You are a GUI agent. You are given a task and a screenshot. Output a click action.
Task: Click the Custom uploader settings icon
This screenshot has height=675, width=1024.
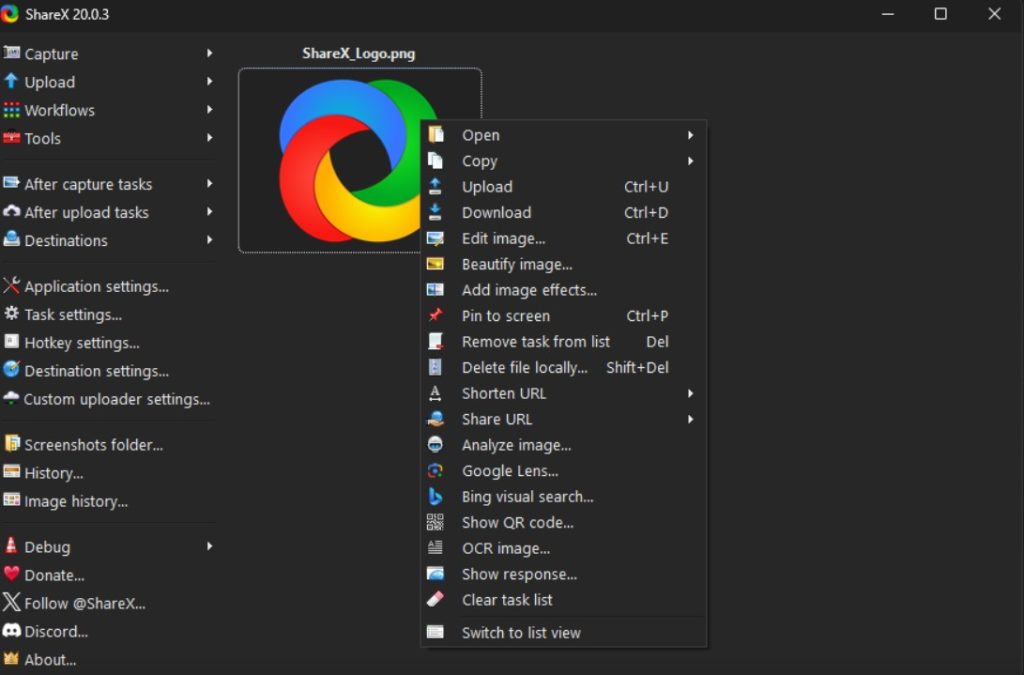pos(11,398)
